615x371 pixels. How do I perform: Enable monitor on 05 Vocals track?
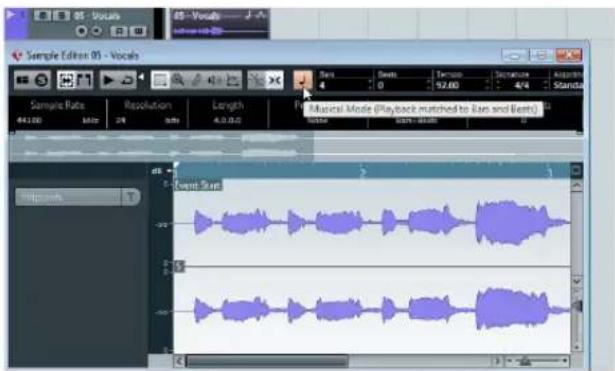(97, 31)
